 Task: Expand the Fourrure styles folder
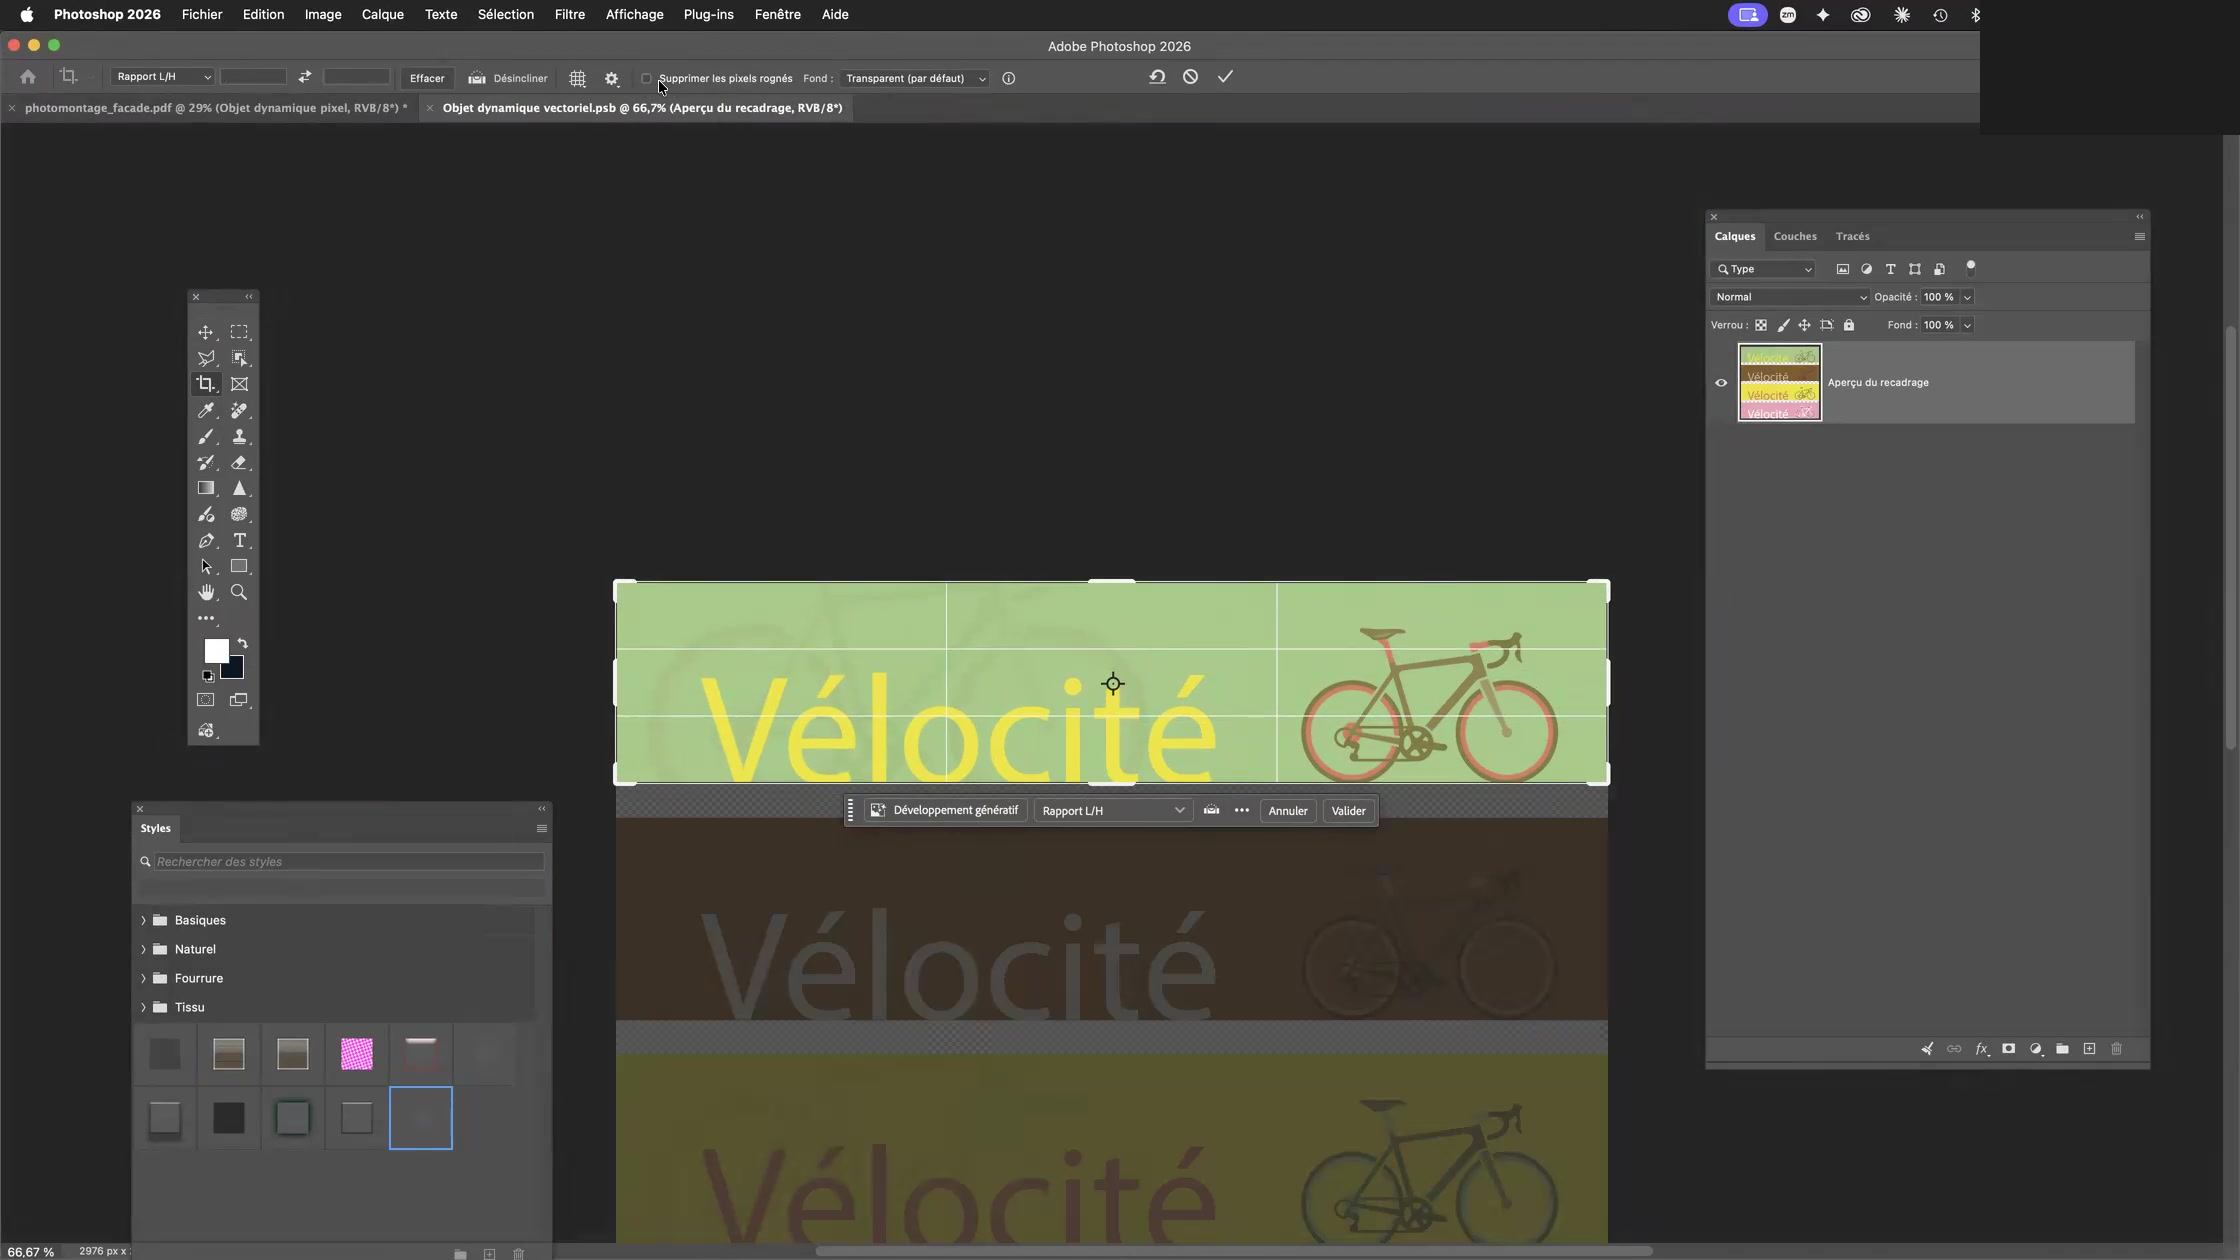(143, 978)
